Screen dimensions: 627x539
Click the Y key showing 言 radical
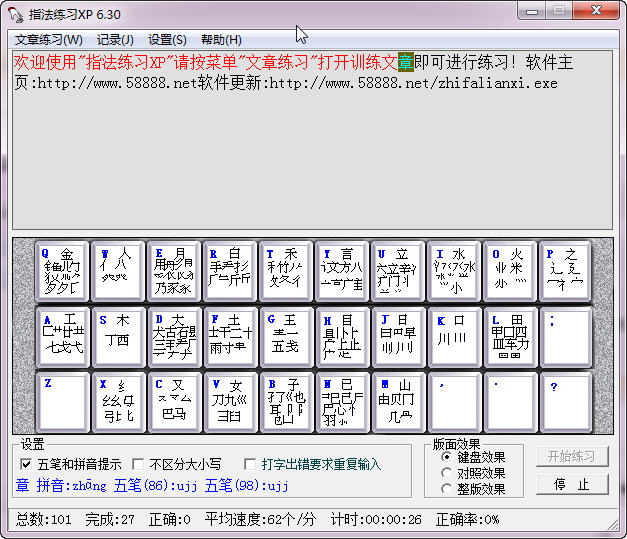342,271
